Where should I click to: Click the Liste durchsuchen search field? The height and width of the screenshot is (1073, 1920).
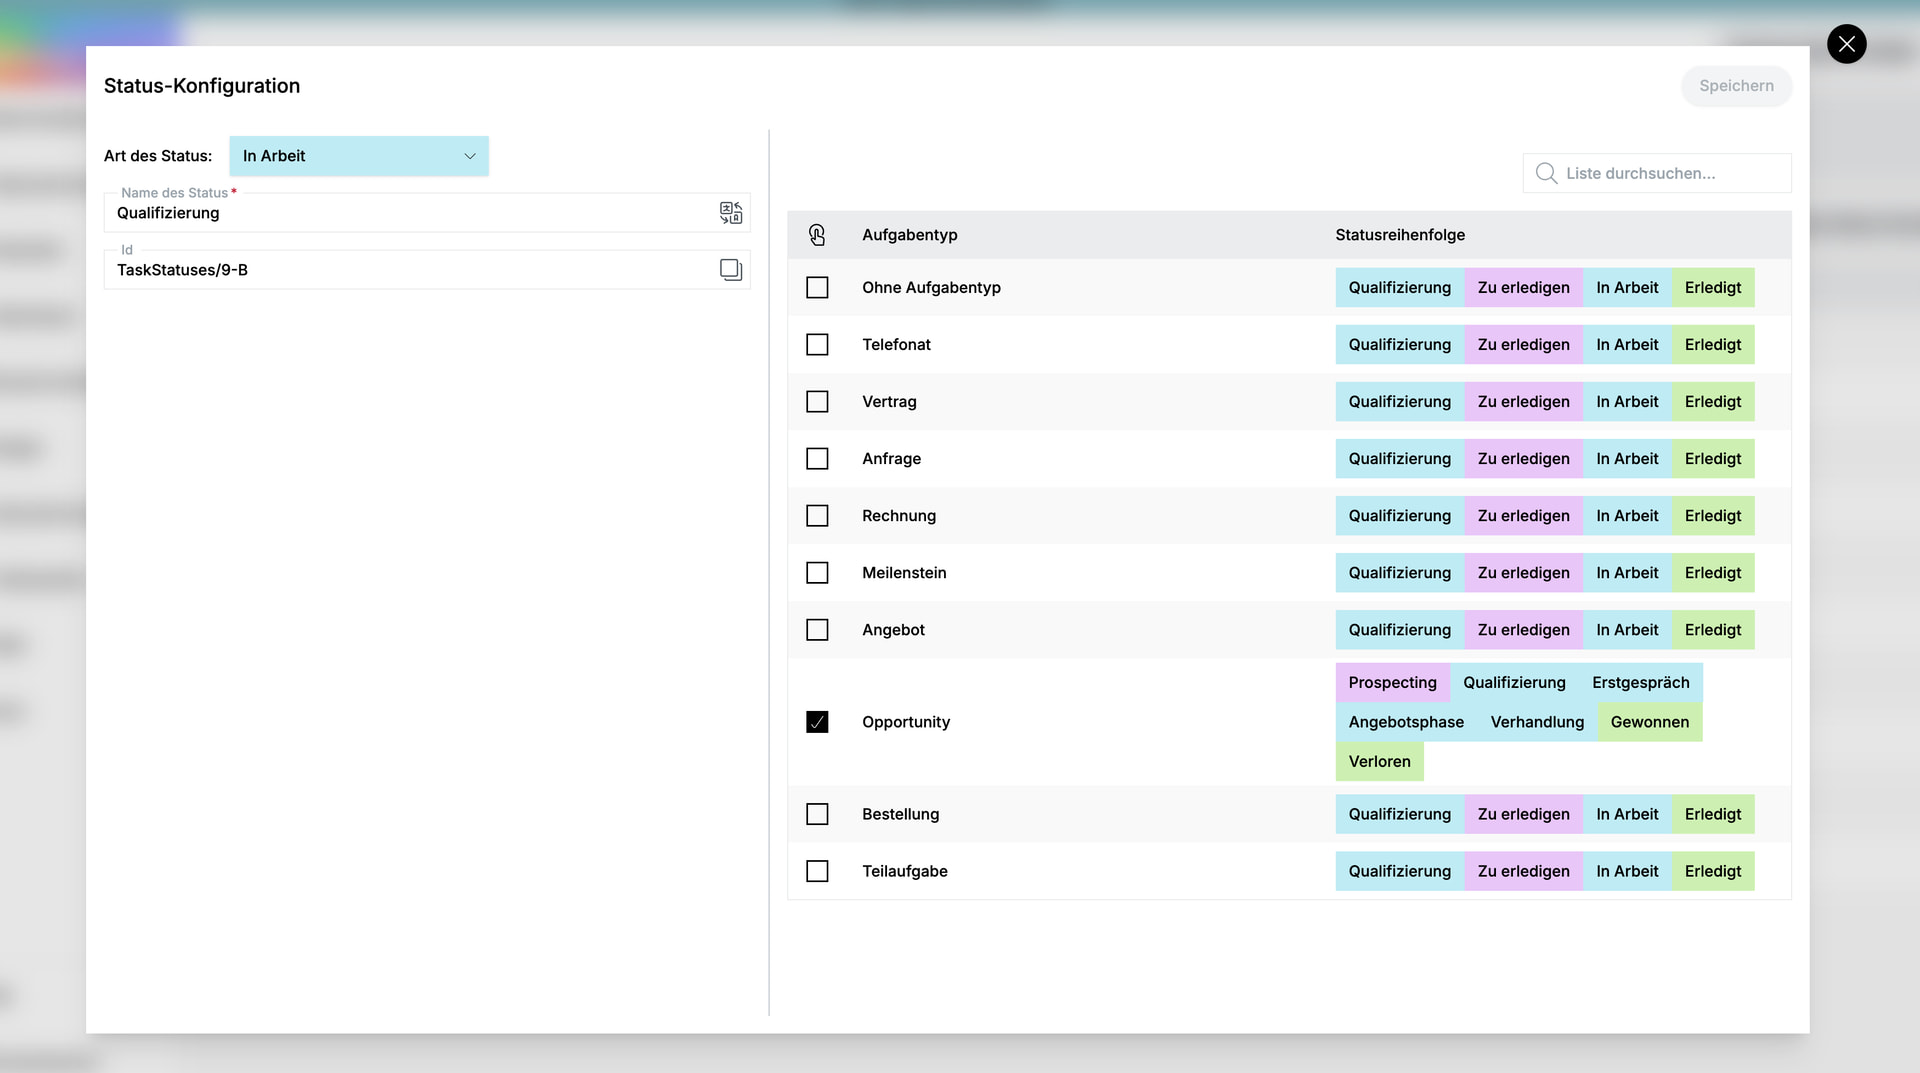1657,173
